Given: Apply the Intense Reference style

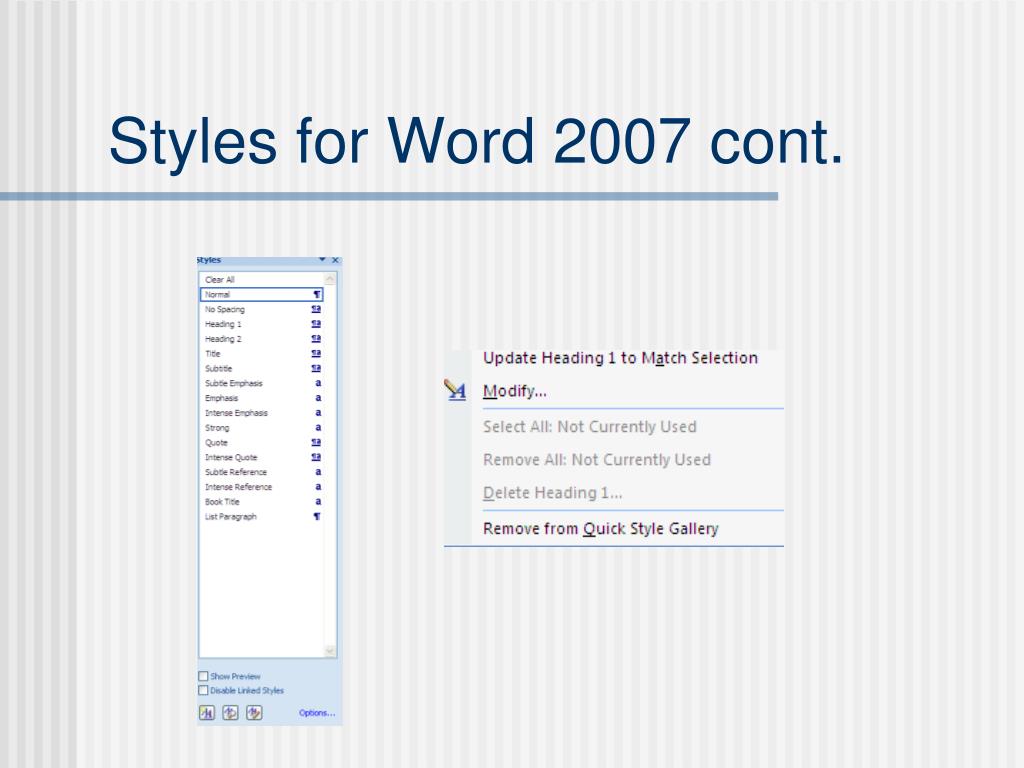Looking at the screenshot, I should [x=261, y=487].
